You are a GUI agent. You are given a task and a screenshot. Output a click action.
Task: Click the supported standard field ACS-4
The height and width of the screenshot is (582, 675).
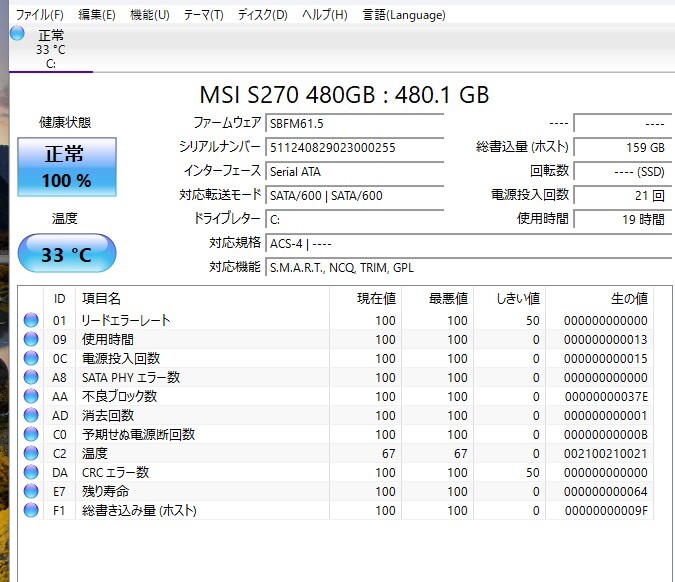(469, 244)
